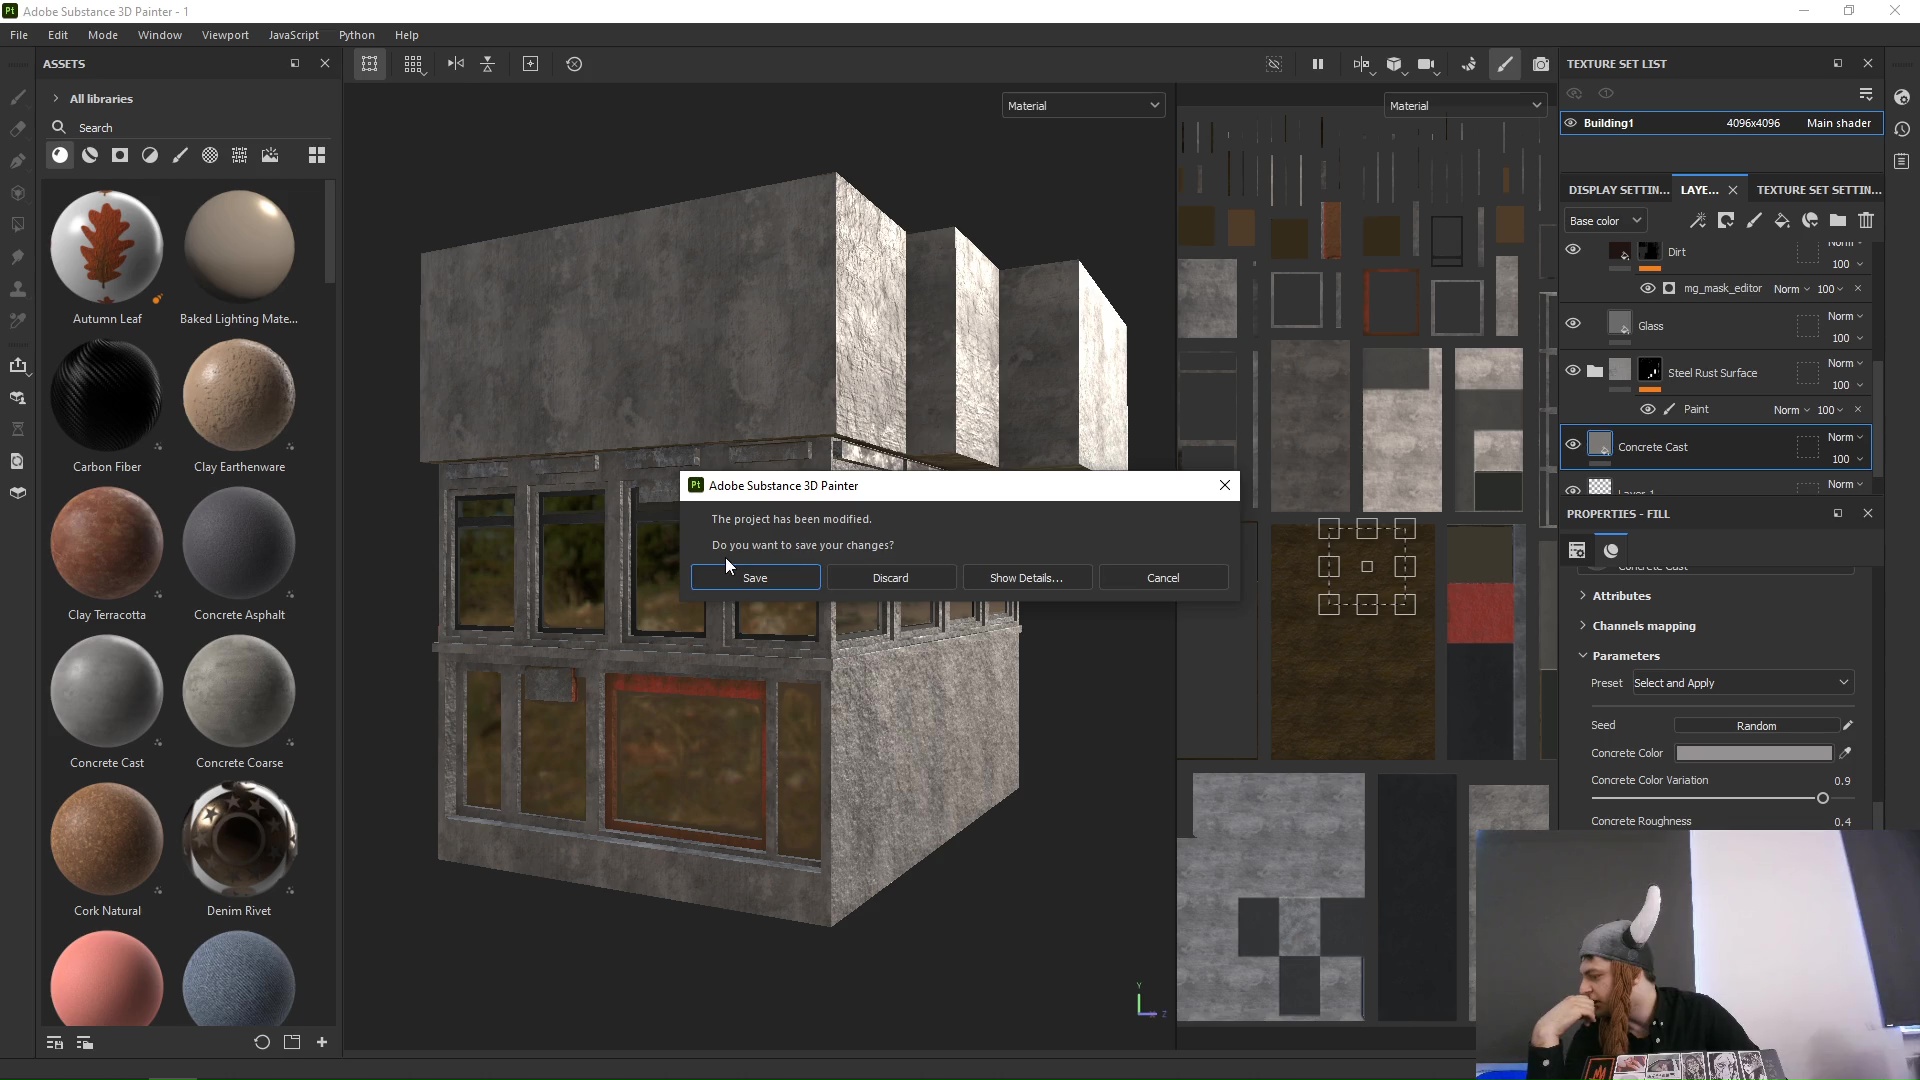Hide the Dirt layer
This screenshot has height=1080, width=1920.
(x=1573, y=250)
